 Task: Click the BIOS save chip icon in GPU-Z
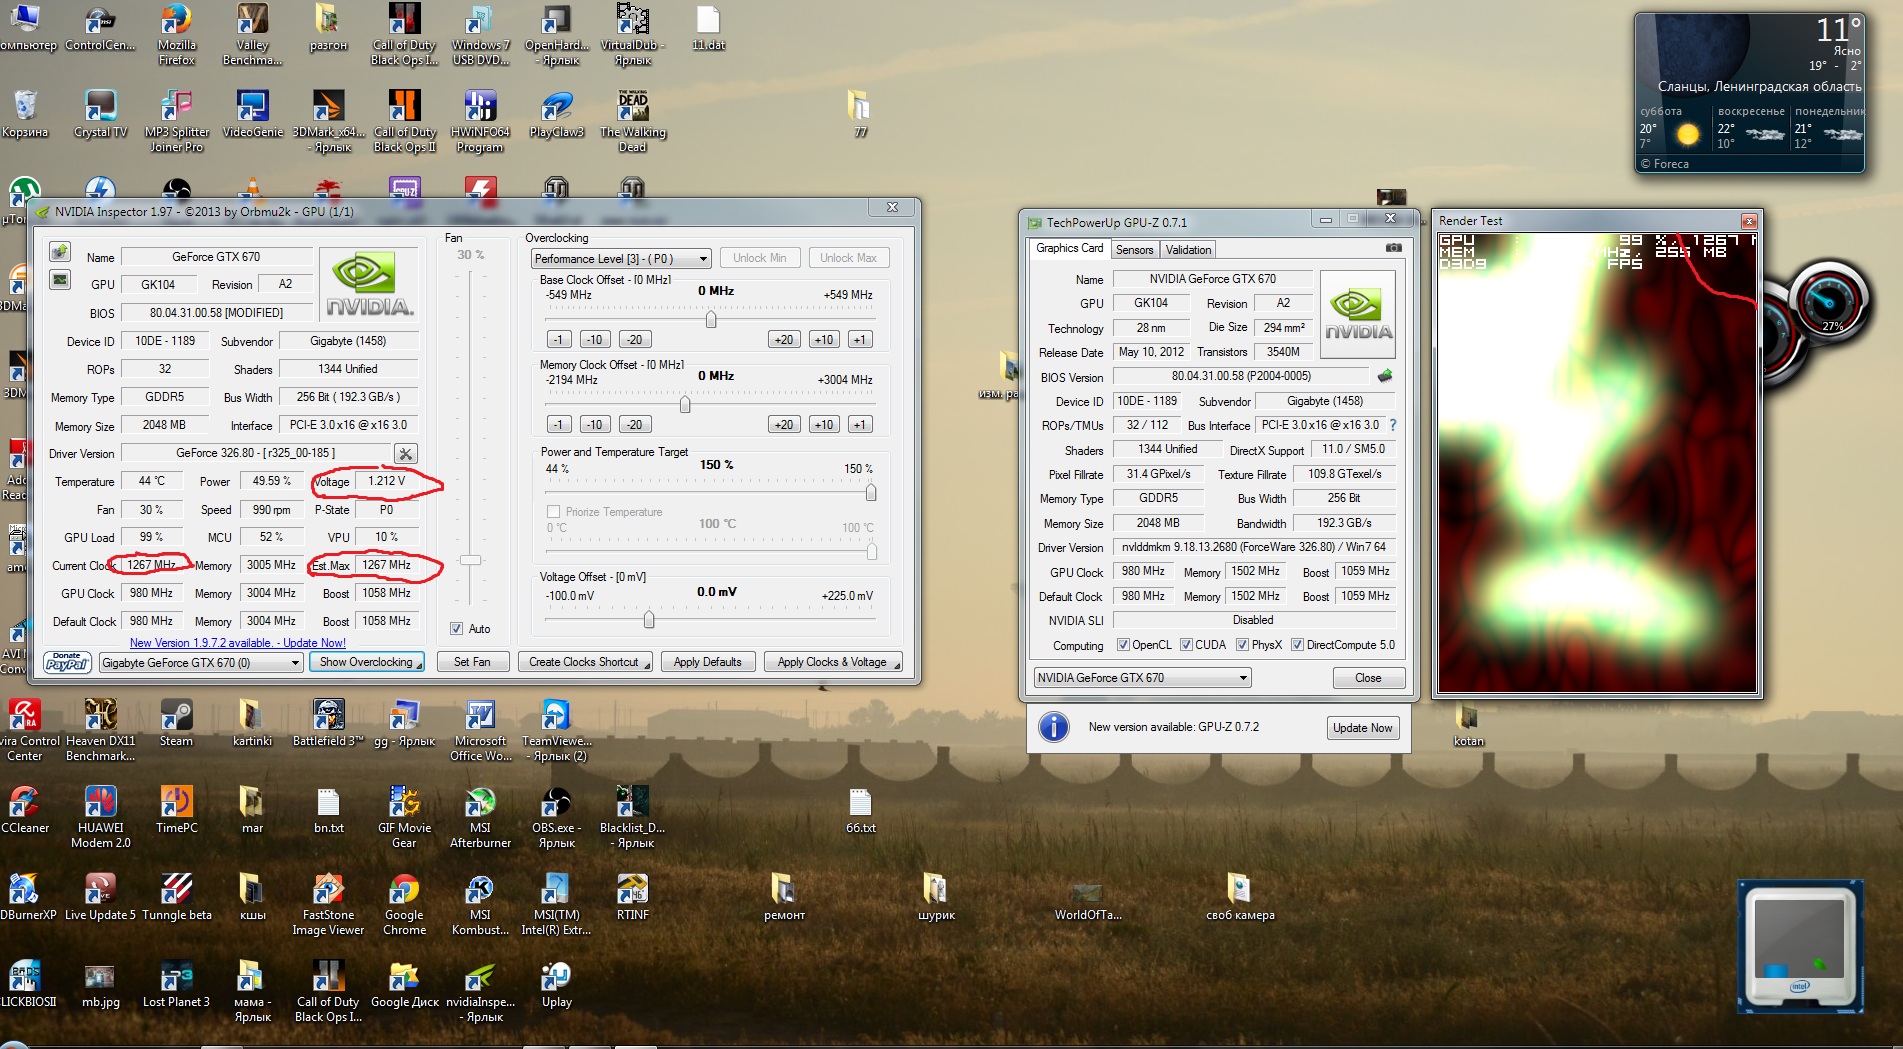(x=1385, y=377)
